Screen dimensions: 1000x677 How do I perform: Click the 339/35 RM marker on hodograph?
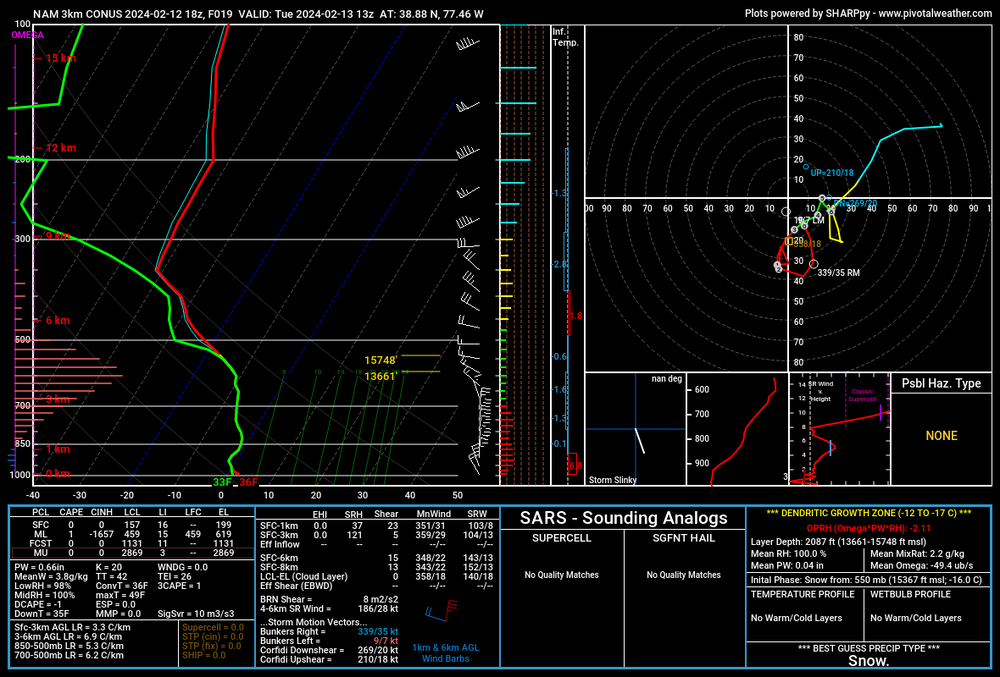(x=813, y=264)
